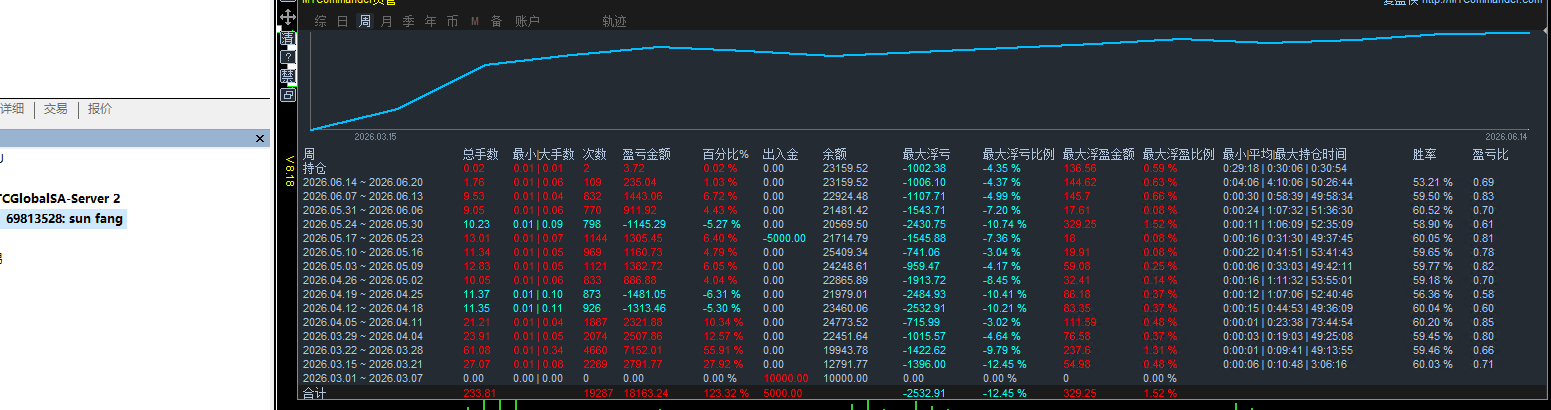Click the 2026.03.15 chart date label
1551x410 pixels.
[375, 137]
